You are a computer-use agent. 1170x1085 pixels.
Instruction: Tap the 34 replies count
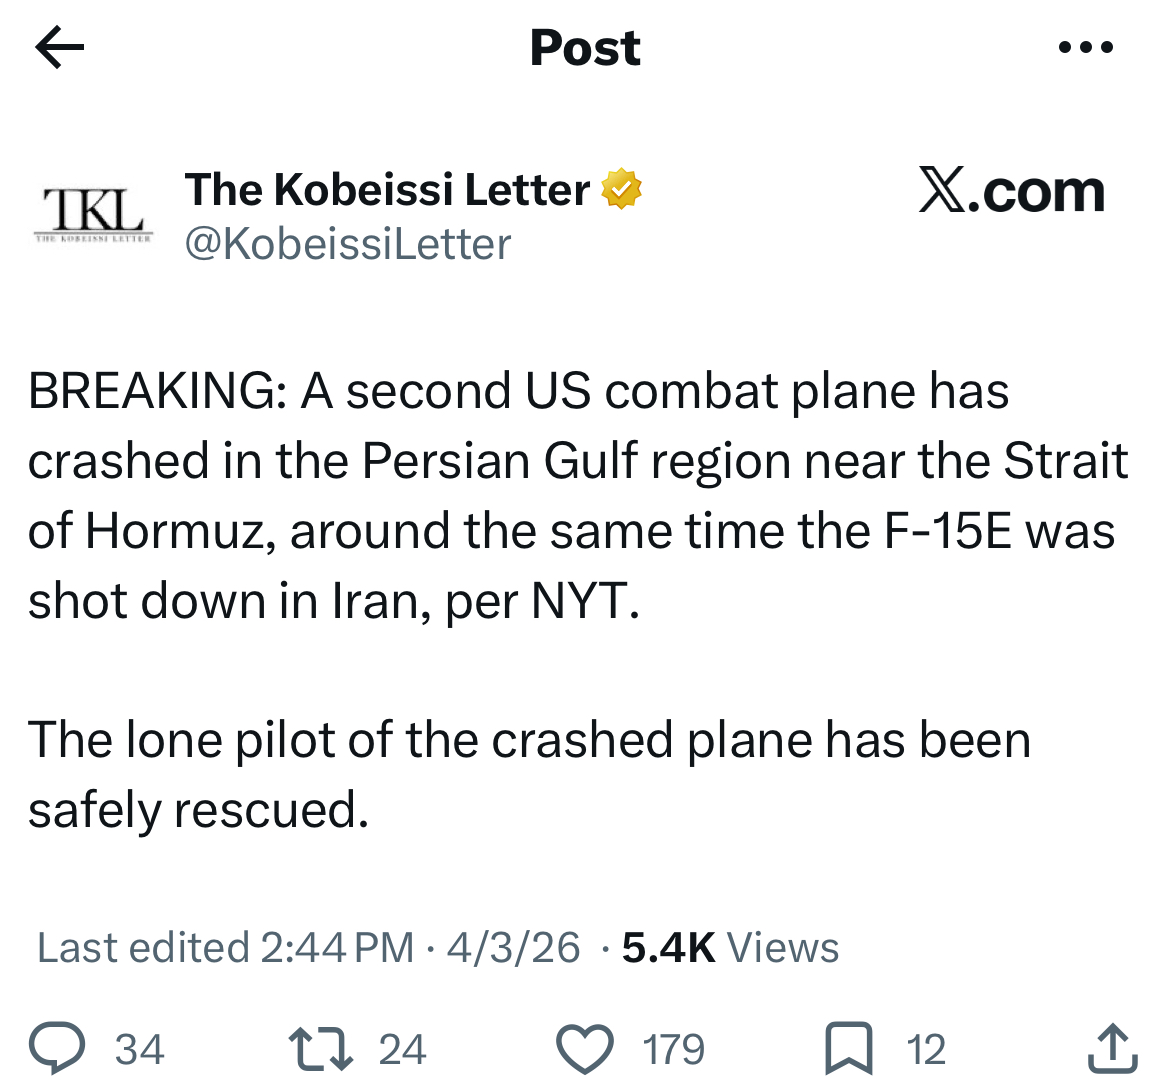coord(140,1049)
